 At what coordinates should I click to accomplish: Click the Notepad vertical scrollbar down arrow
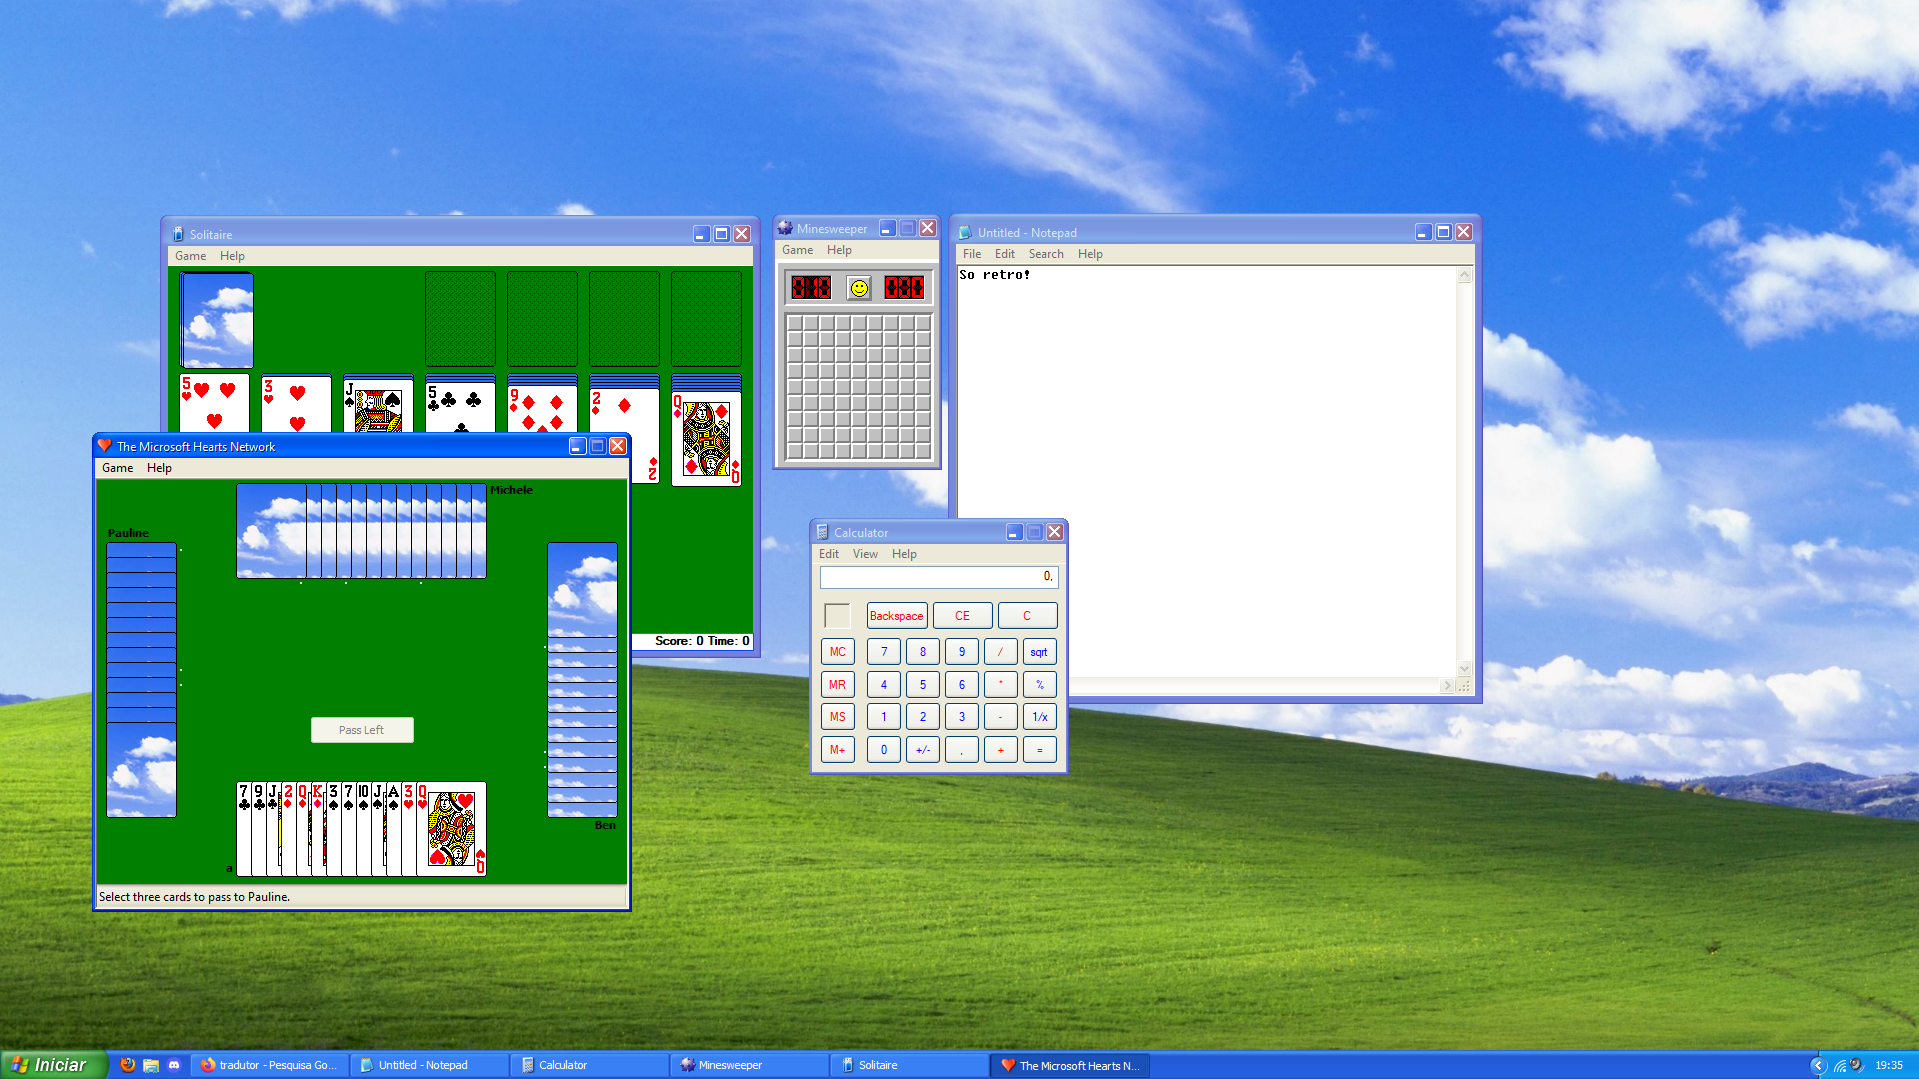coord(1464,668)
